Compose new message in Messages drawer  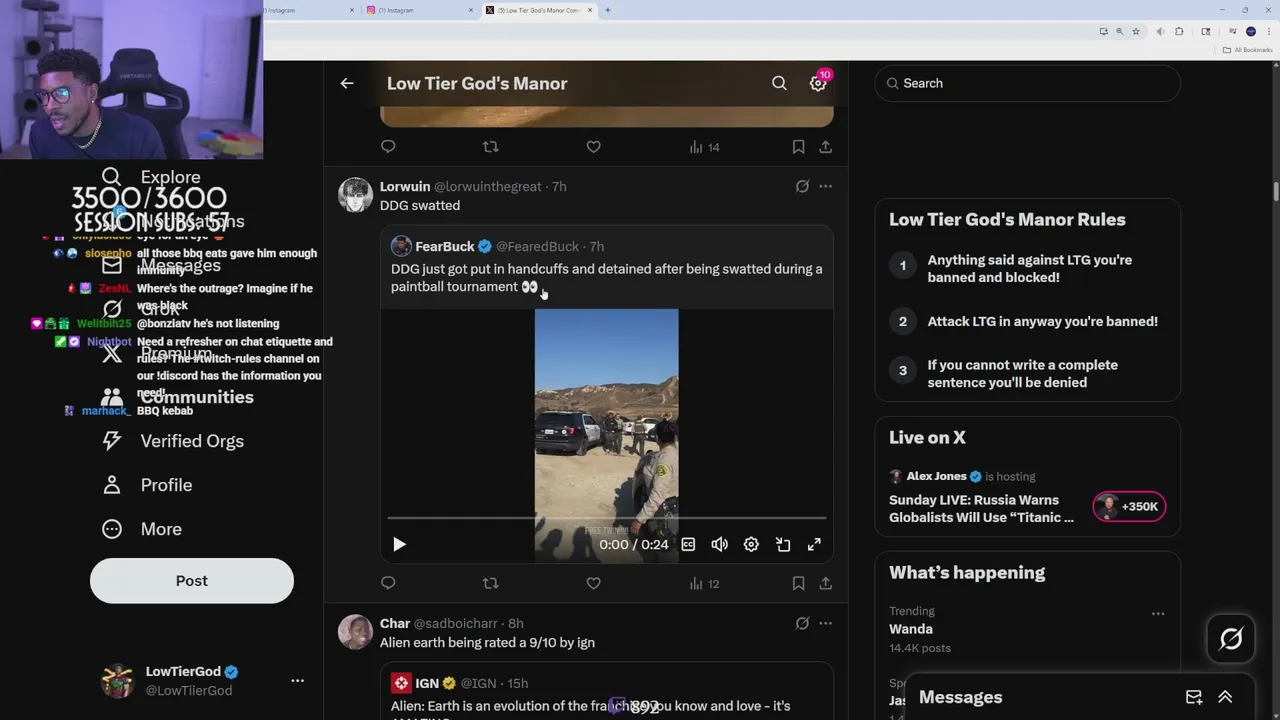point(1194,697)
